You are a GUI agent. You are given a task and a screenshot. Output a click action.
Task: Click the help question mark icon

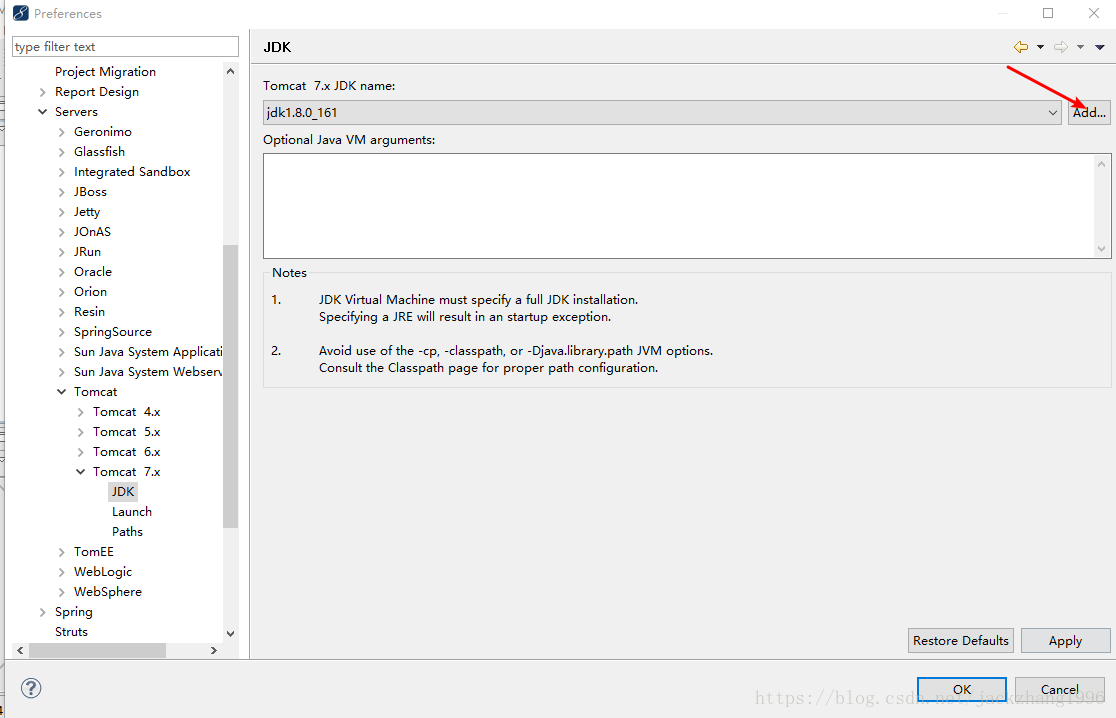point(31,688)
